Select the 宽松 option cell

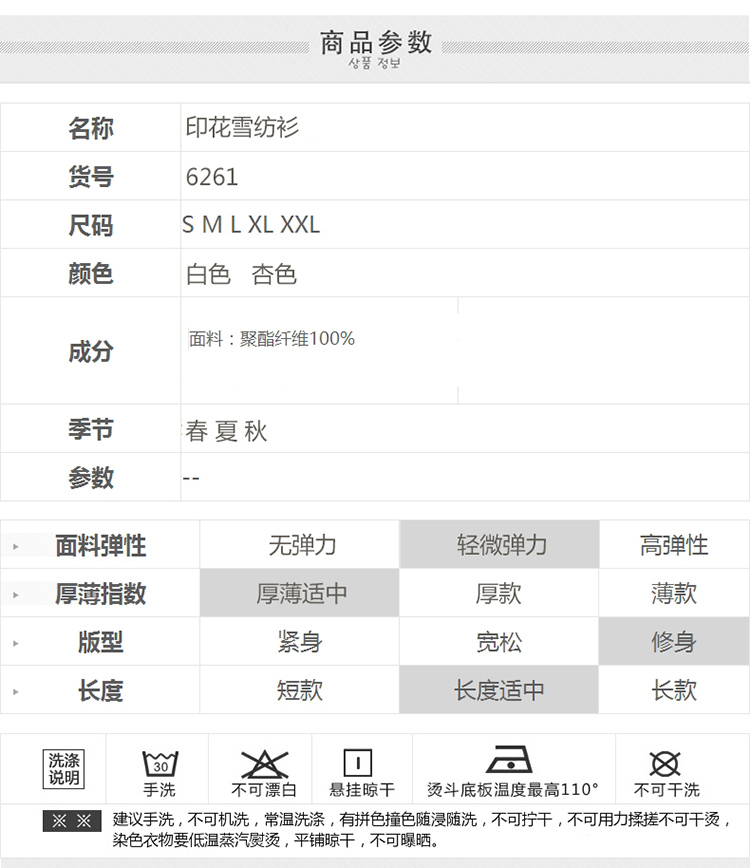(499, 642)
